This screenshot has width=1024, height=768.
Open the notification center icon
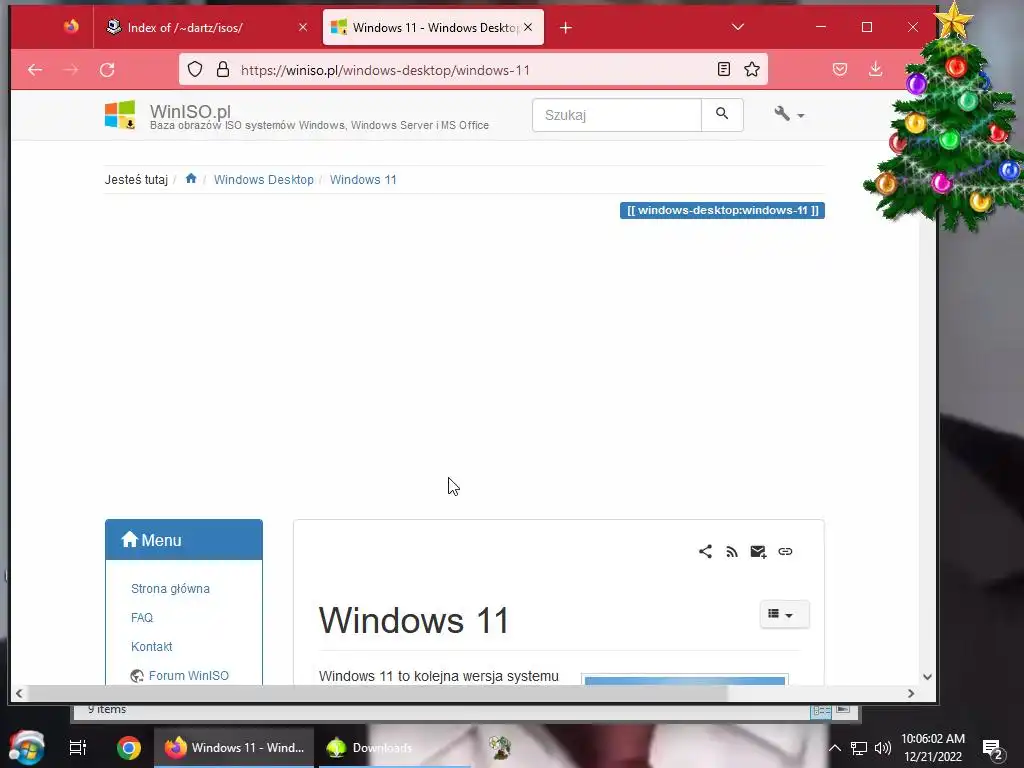pyautogui.click(x=993, y=749)
